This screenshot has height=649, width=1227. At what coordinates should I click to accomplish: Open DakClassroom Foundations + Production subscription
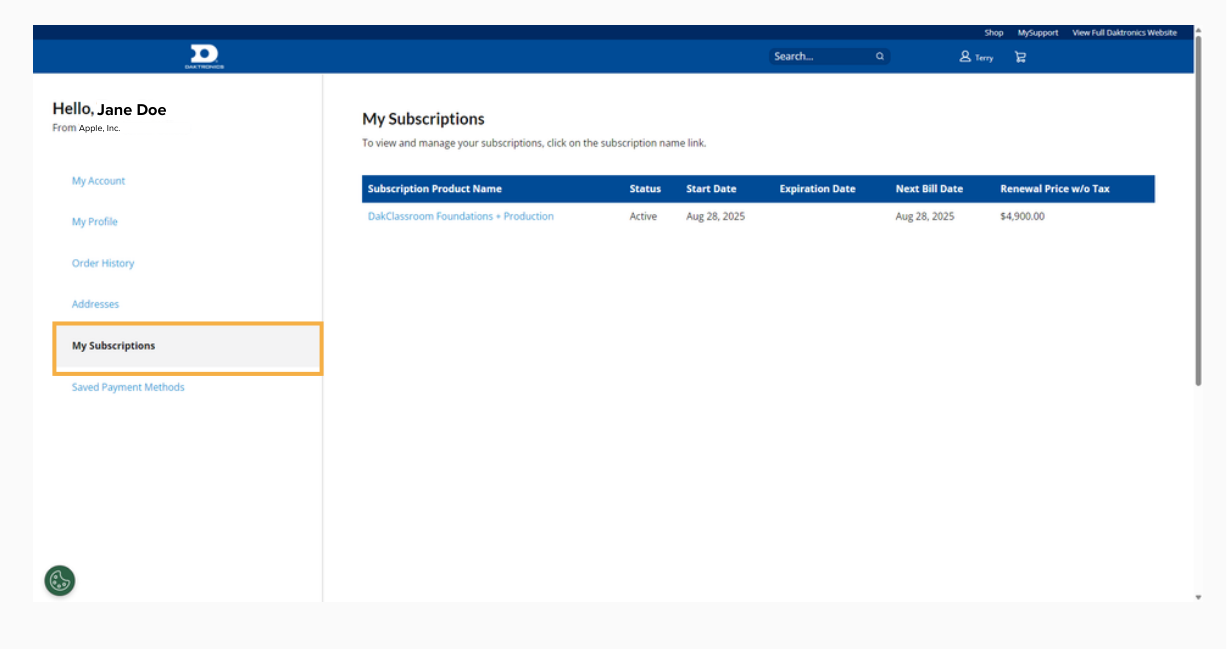[460, 216]
